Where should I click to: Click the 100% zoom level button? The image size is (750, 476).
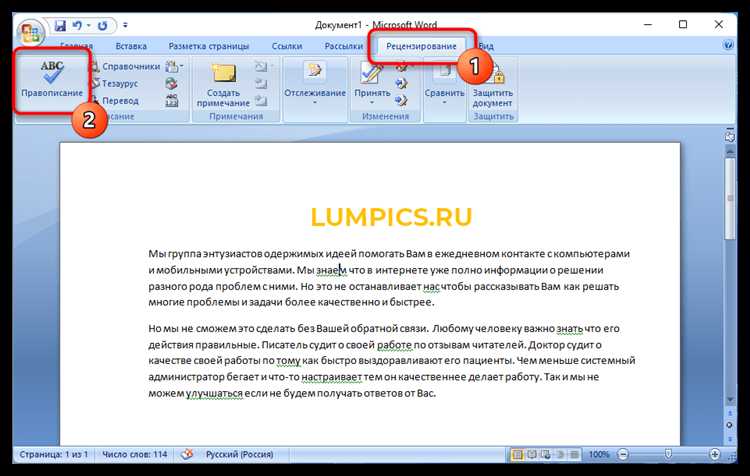(598, 454)
